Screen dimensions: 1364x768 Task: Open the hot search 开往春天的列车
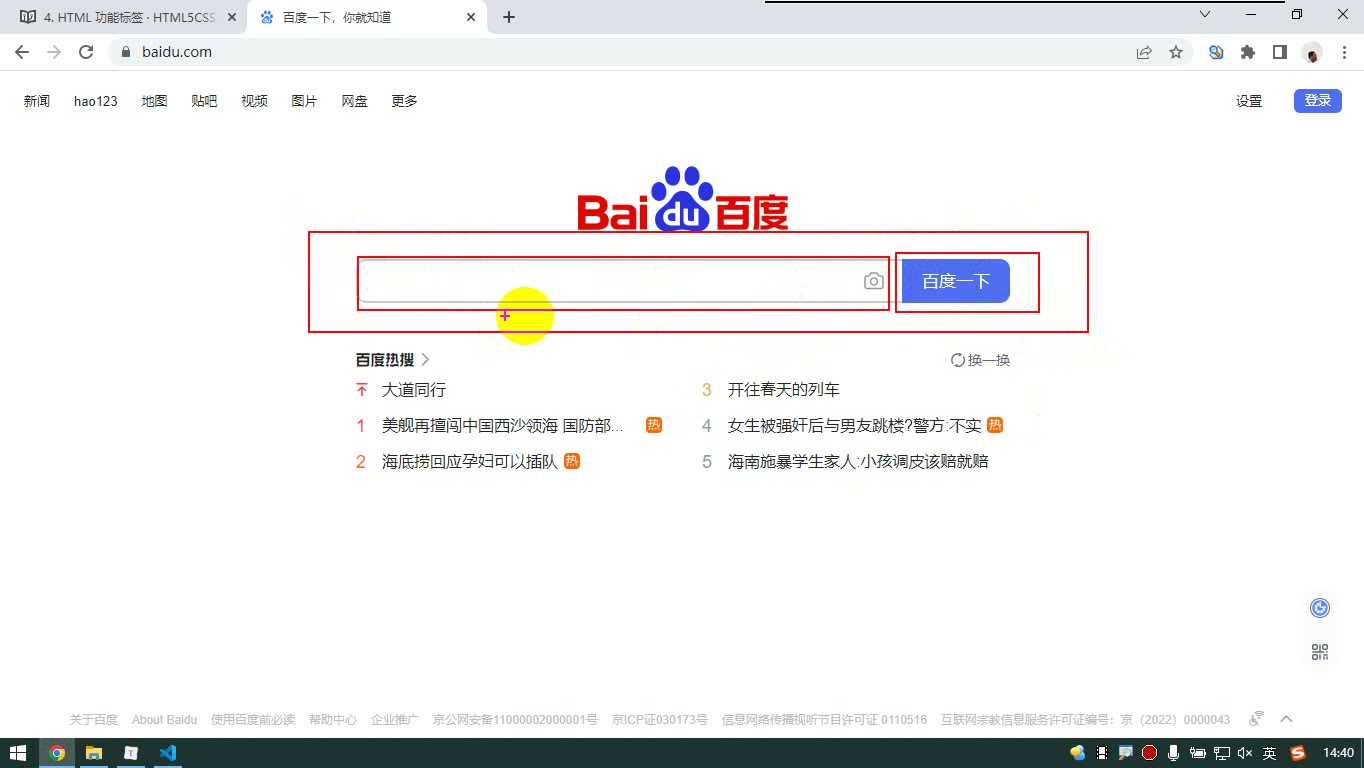coord(784,390)
